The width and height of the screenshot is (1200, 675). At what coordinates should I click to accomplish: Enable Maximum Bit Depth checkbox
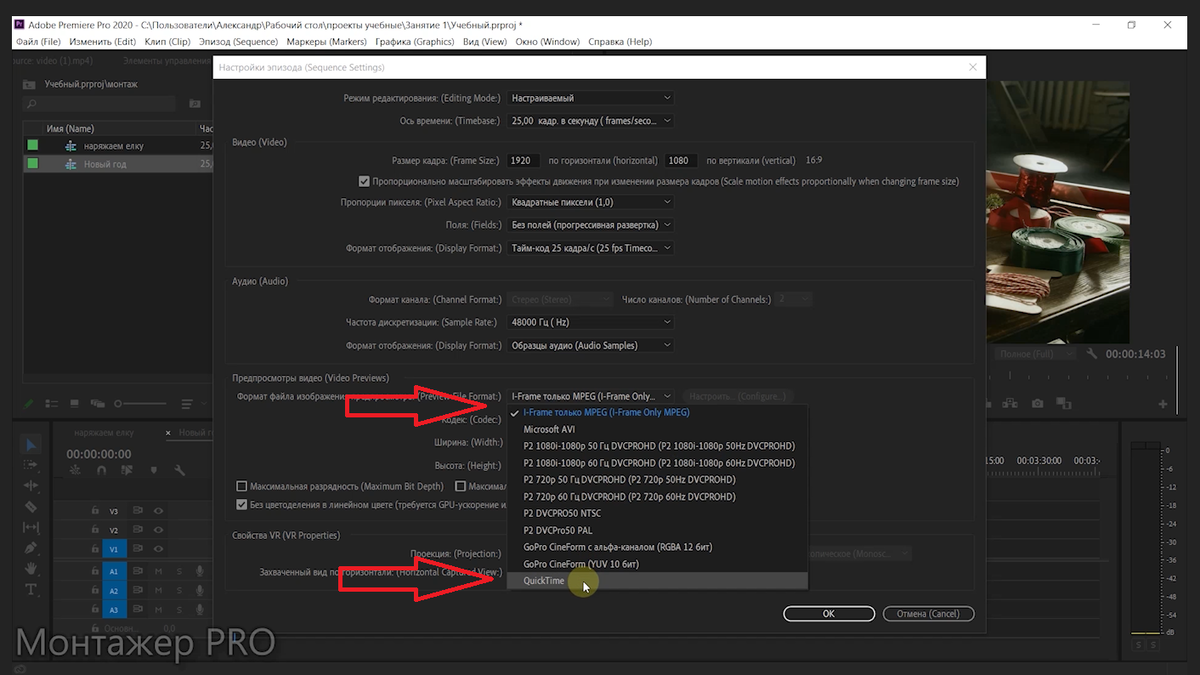tap(241, 486)
